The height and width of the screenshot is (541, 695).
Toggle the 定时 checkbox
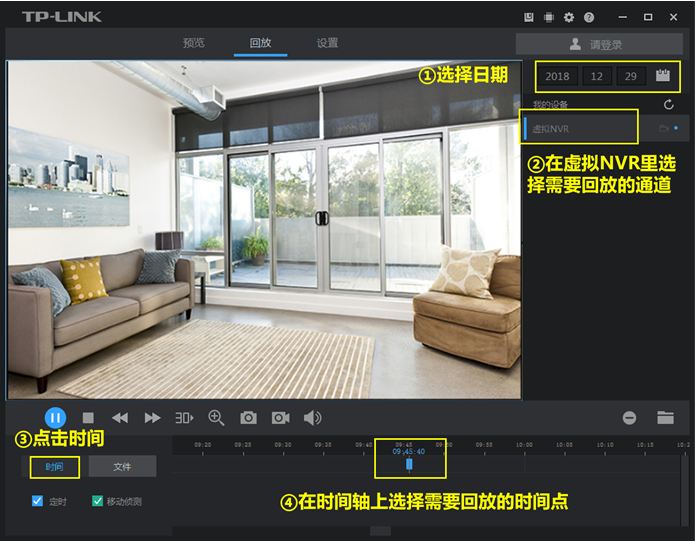(38, 501)
